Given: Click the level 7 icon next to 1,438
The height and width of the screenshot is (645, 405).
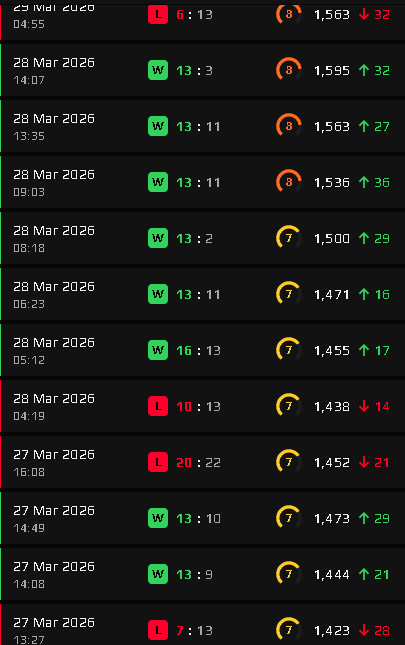Looking at the screenshot, I should pos(289,406).
